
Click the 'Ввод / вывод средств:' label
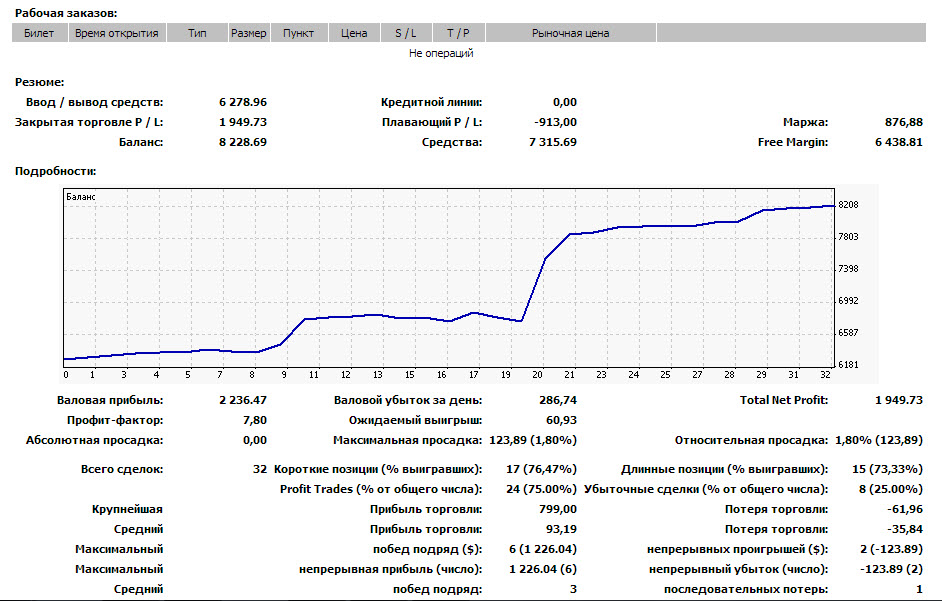tap(94, 102)
